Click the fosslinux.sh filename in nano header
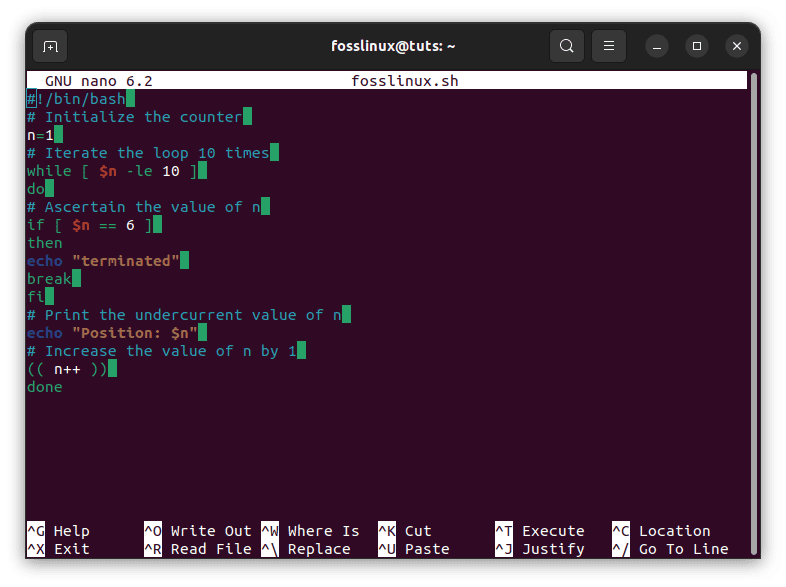The width and height of the screenshot is (786, 587). point(405,81)
